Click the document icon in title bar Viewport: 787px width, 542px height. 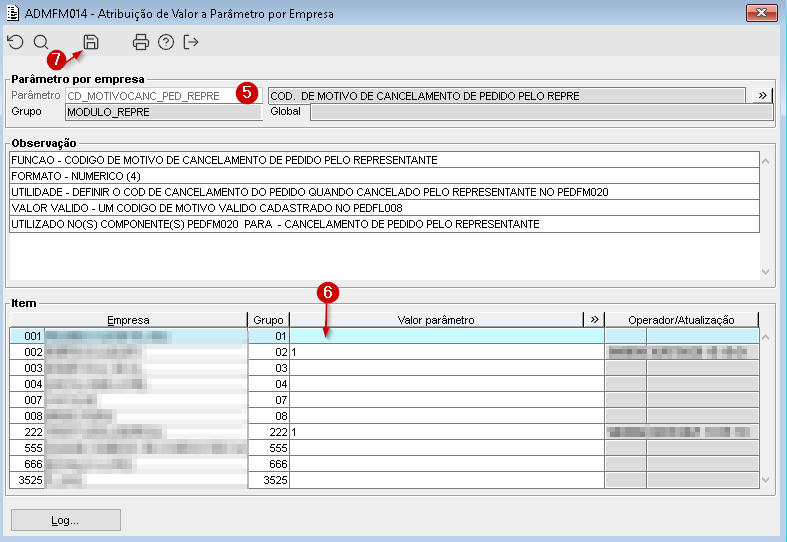point(13,13)
